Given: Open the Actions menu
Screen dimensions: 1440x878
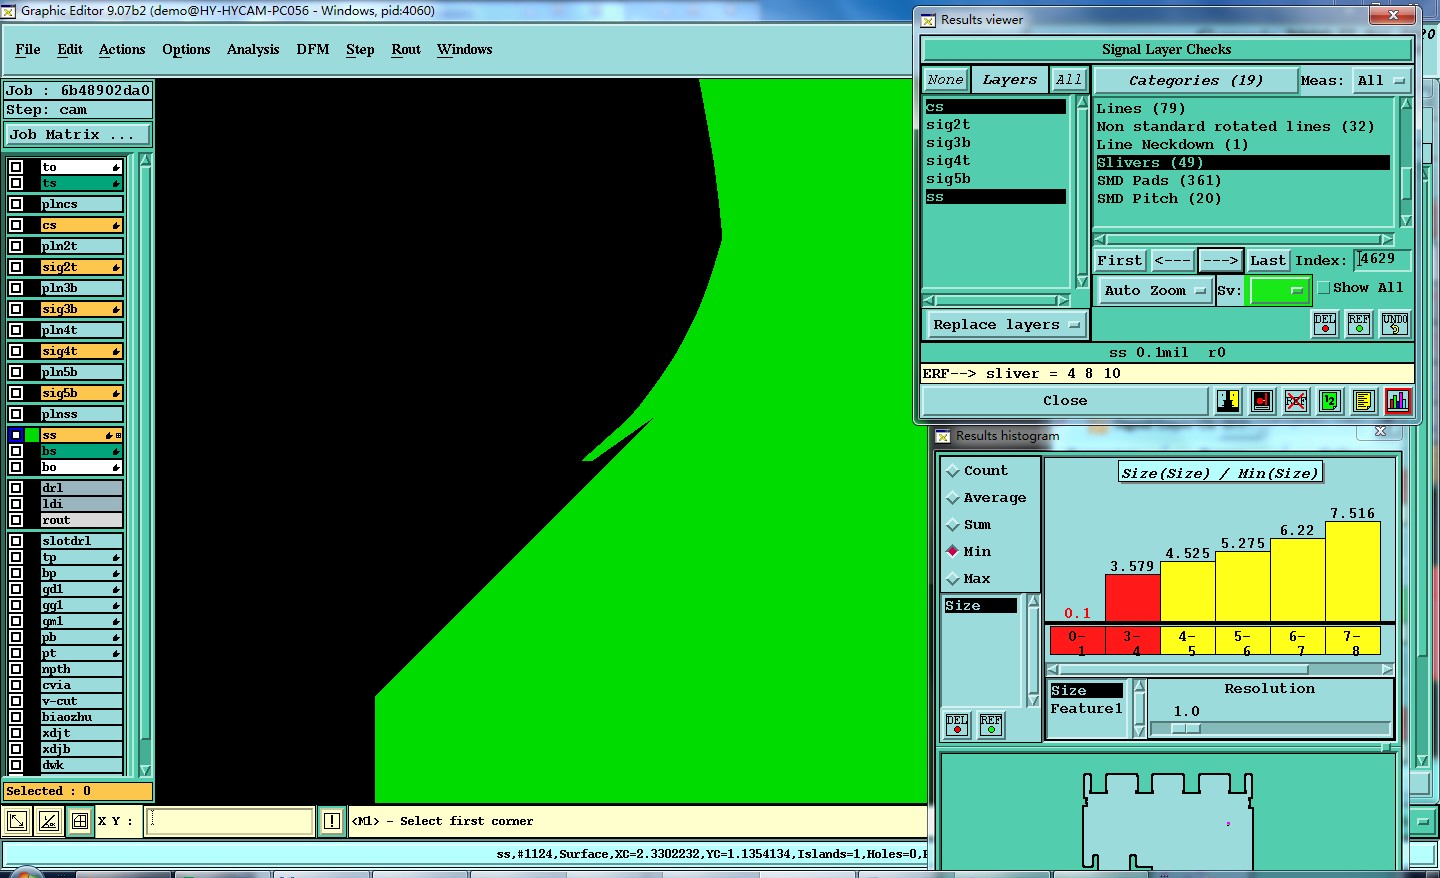Looking at the screenshot, I should coord(122,49).
